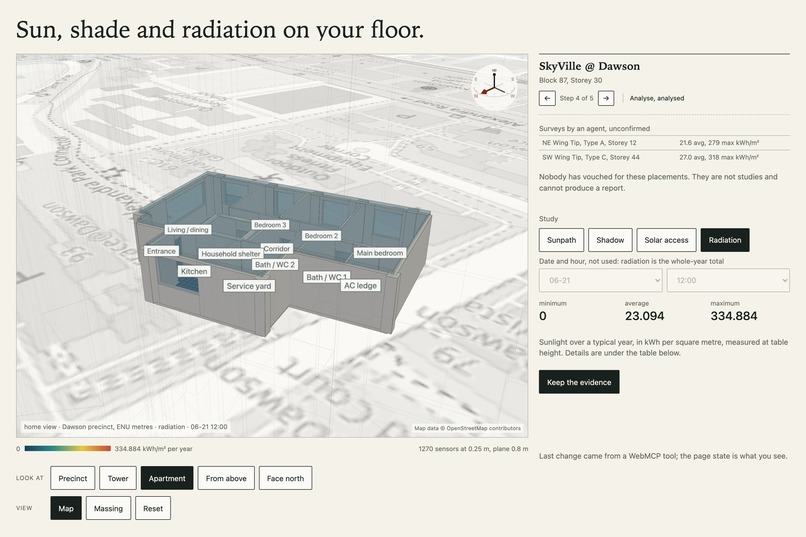Click the Bedroom 3 label
806x537 pixels.
pyautogui.click(x=270, y=225)
